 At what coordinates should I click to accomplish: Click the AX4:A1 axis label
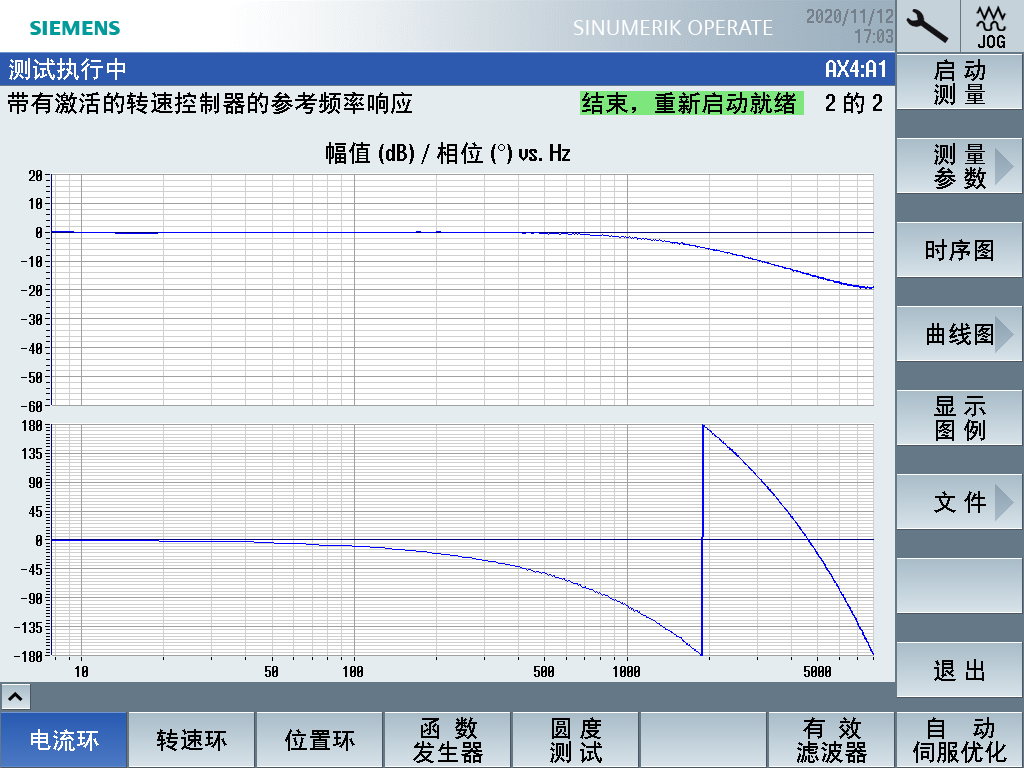[855, 70]
